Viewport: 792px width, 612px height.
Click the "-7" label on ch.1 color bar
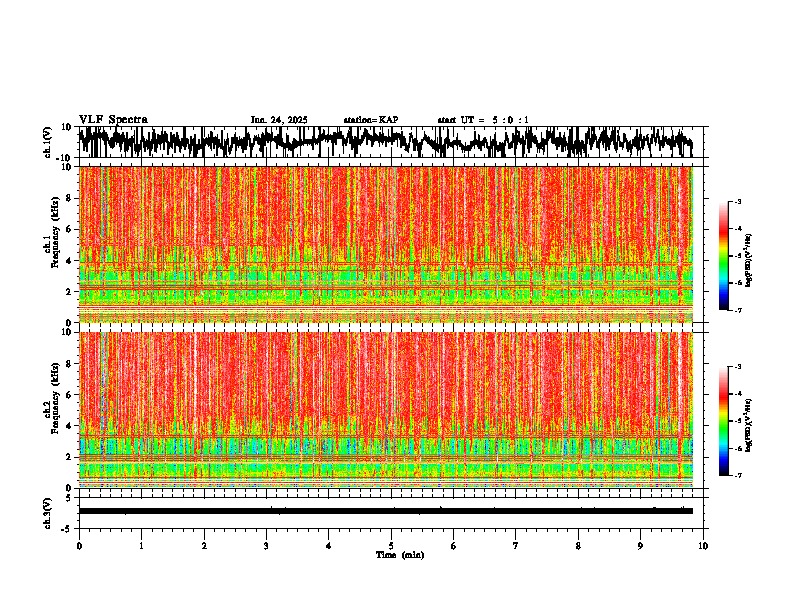point(737,310)
